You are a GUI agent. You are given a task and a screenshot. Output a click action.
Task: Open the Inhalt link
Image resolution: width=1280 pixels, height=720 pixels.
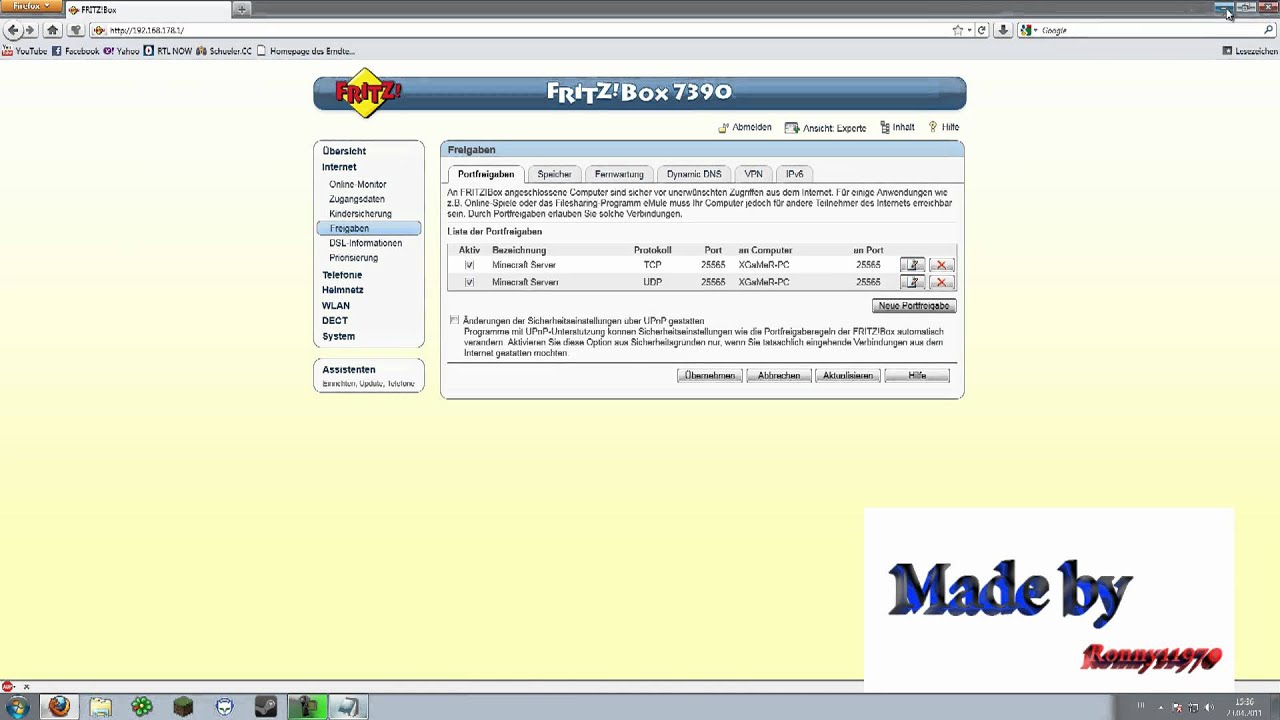click(x=898, y=128)
